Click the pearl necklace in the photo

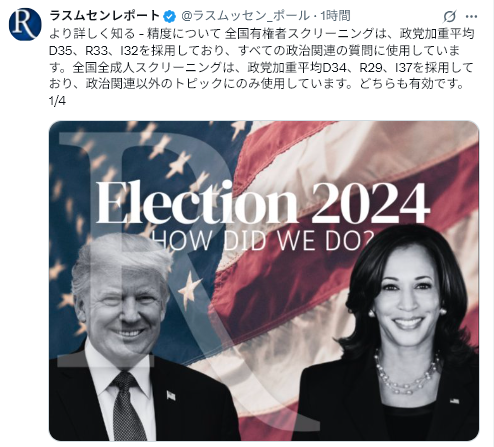coord(407,372)
